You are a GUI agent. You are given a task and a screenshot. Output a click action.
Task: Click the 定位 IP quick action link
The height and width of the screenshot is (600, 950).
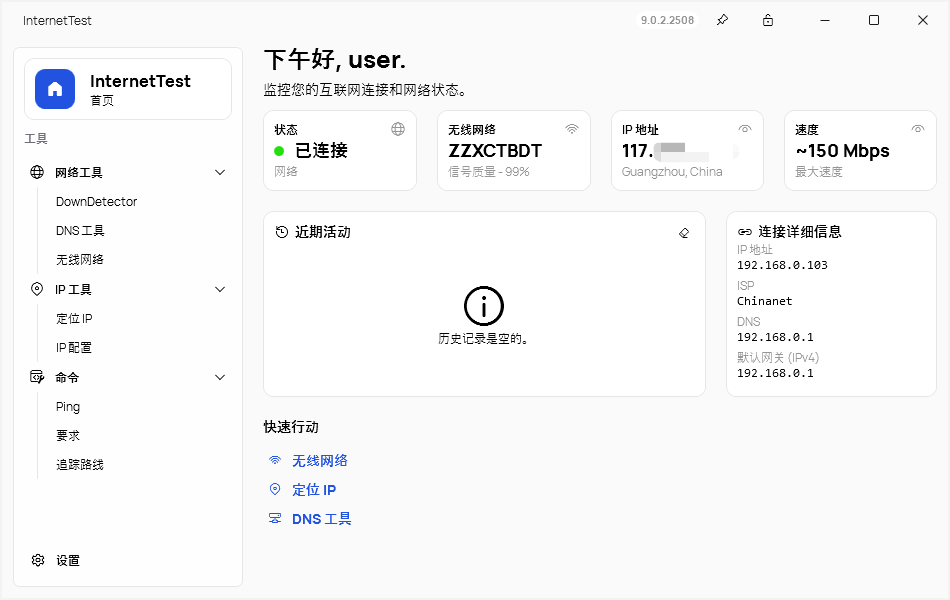pyautogui.click(x=313, y=490)
